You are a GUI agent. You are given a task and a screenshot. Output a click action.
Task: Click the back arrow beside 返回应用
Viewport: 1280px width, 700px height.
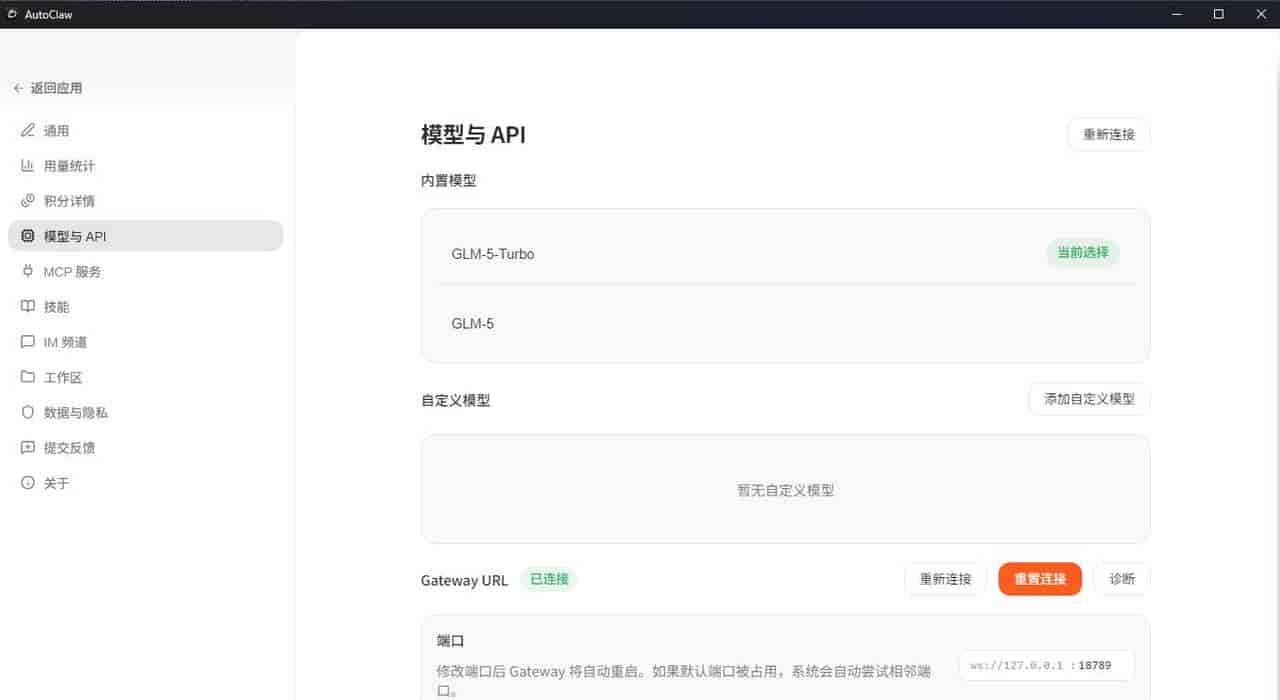[x=18, y=88]
